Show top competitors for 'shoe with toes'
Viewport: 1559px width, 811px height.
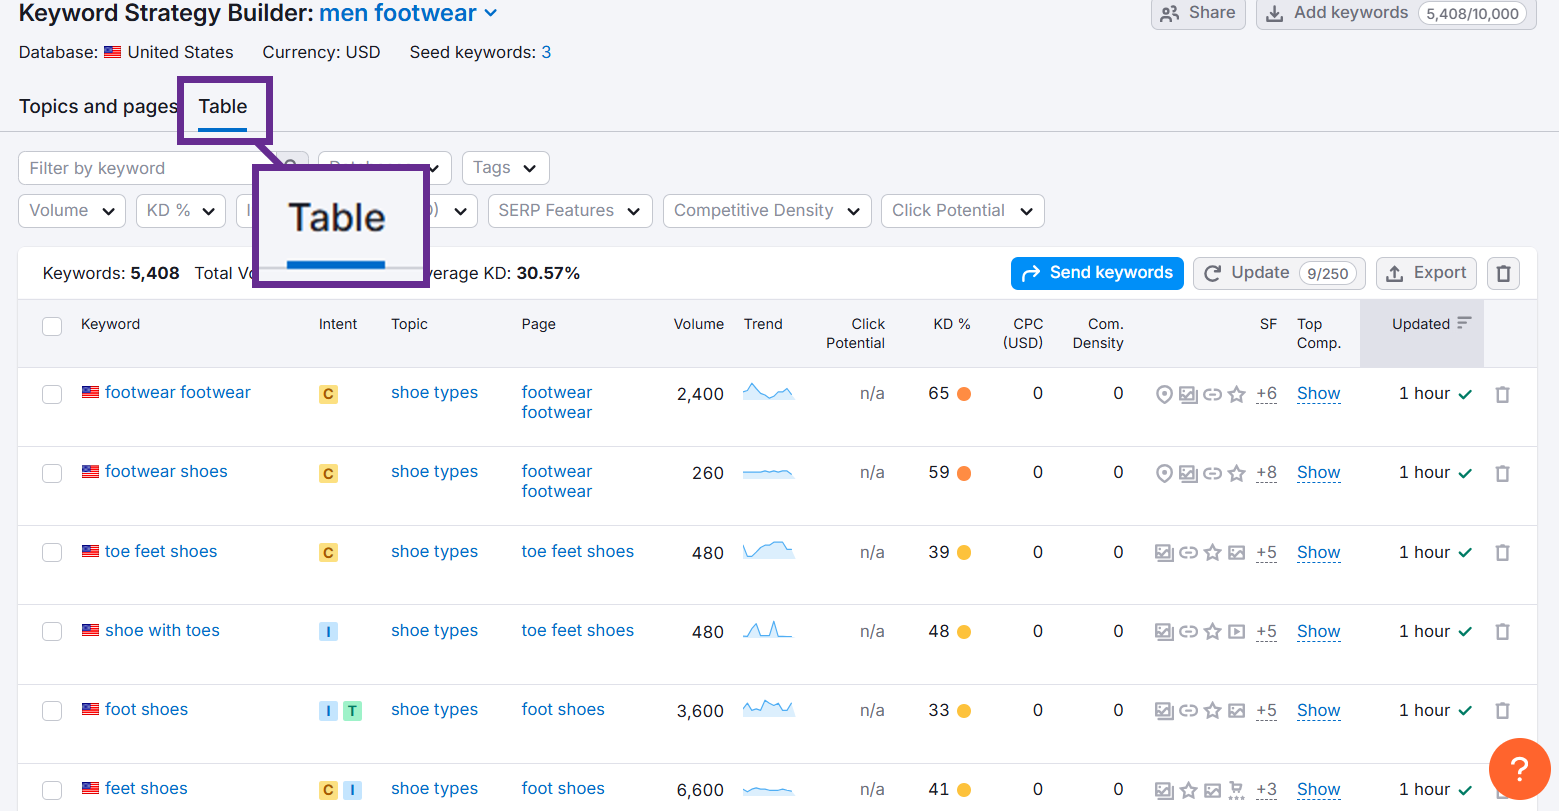pyautogui.click(x=1318, y=631)
